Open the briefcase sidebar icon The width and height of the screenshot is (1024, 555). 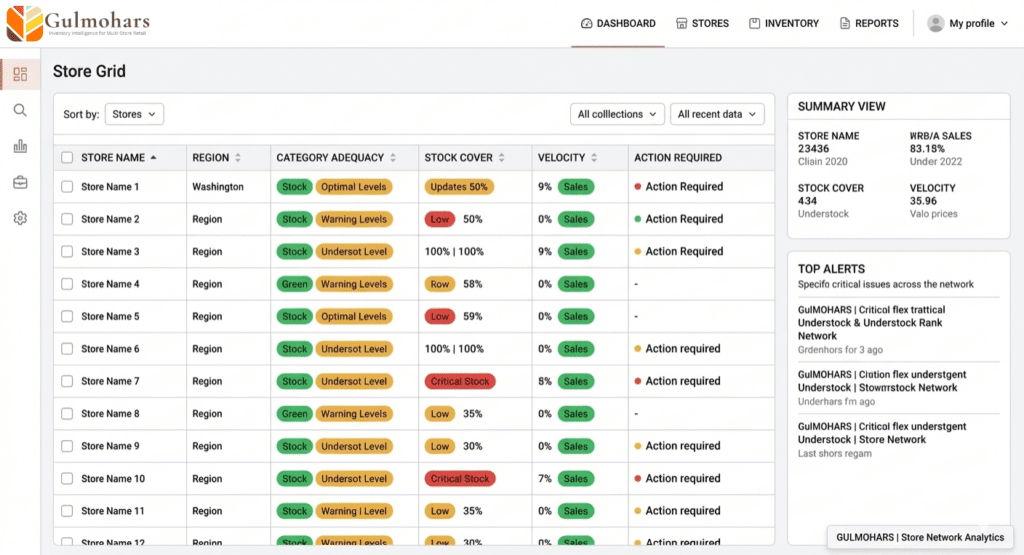[20, 182]
